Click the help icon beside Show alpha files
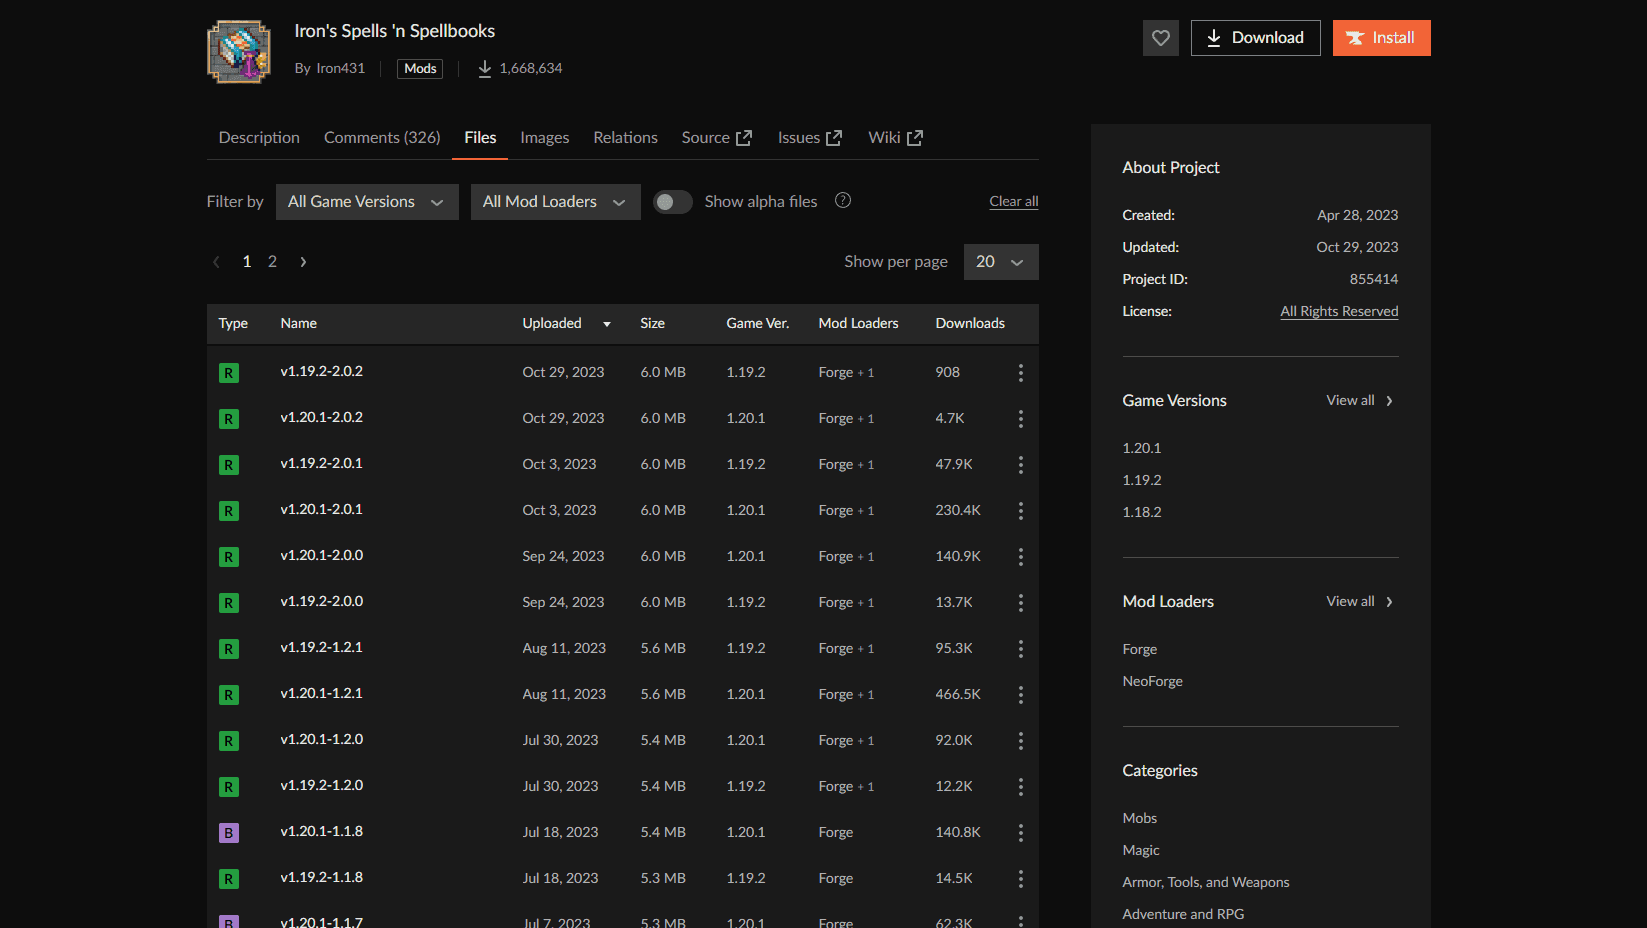 pyautogui.click(x=843, y=201)
